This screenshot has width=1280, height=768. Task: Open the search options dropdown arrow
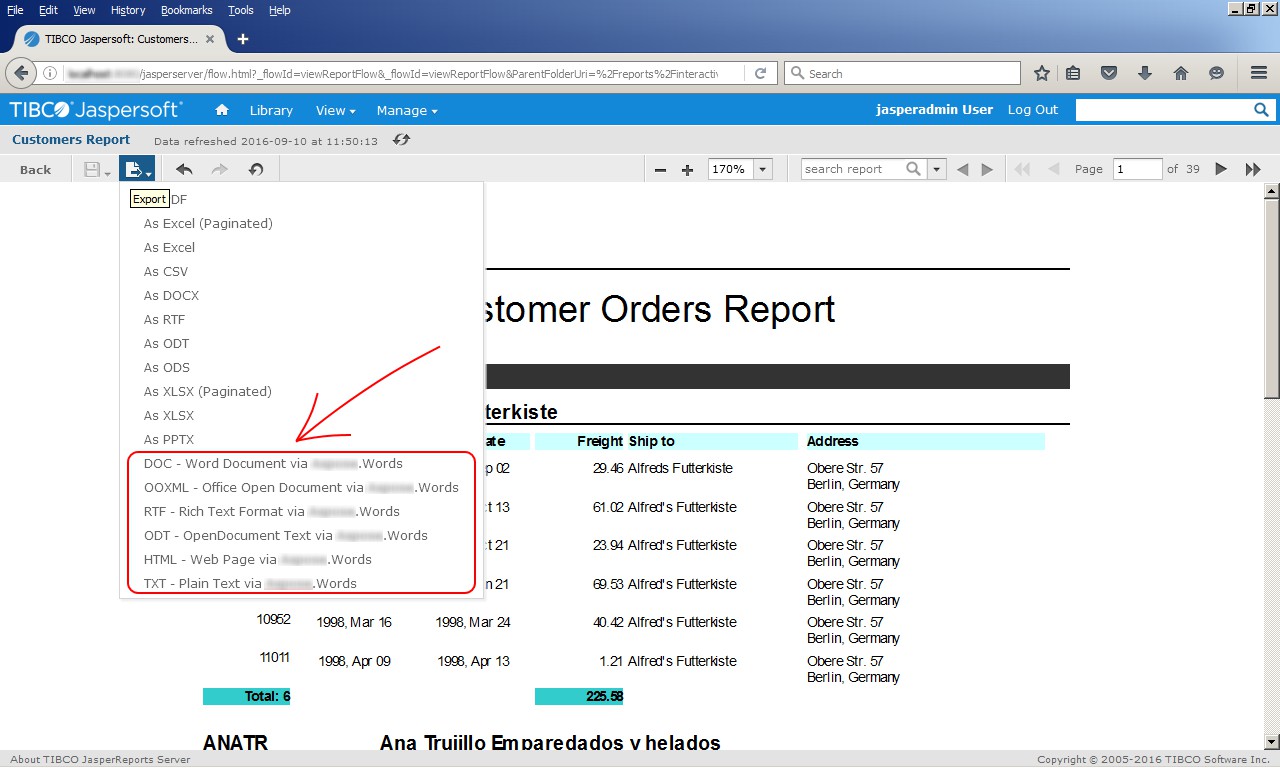936,170
